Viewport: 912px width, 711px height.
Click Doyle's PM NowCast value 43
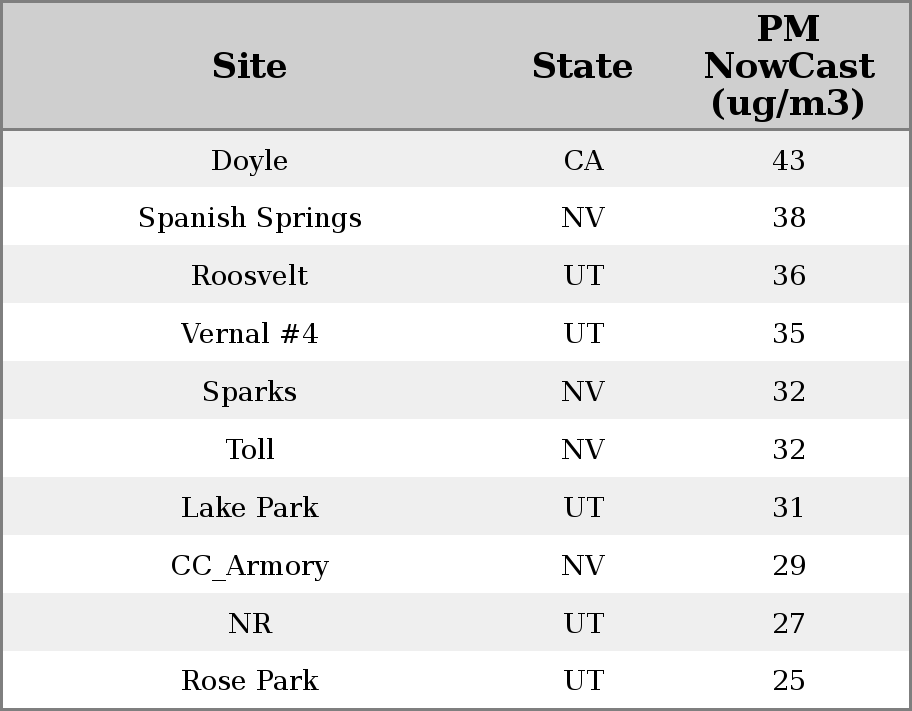click(x=788, y=161)
